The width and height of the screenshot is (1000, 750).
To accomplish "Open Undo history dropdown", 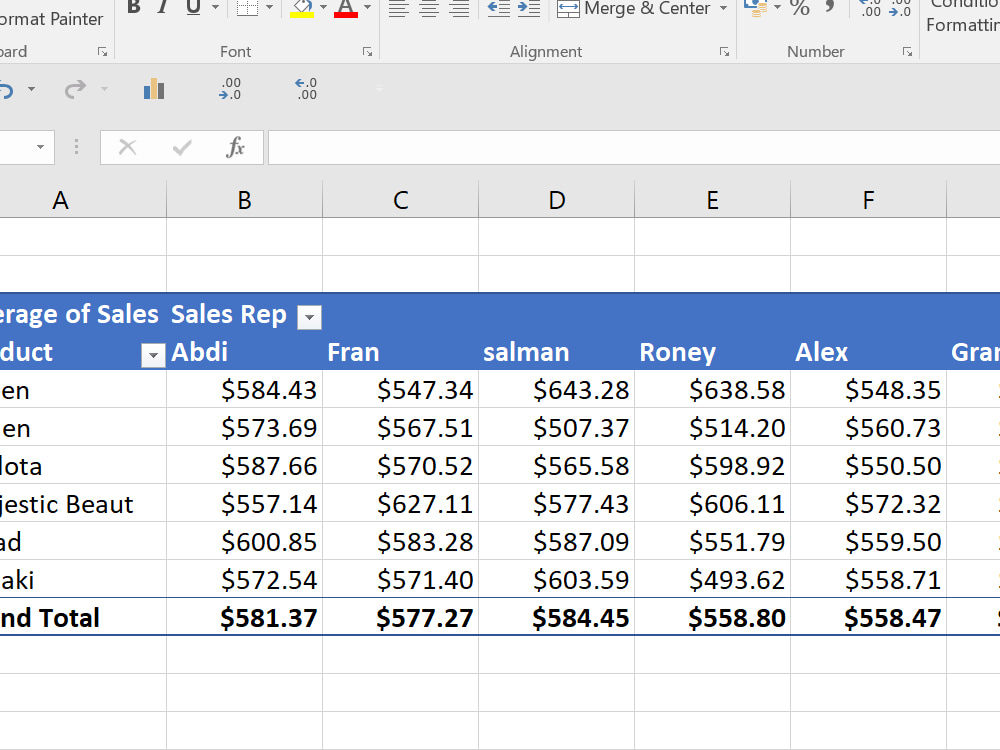I will coord(31,89).
